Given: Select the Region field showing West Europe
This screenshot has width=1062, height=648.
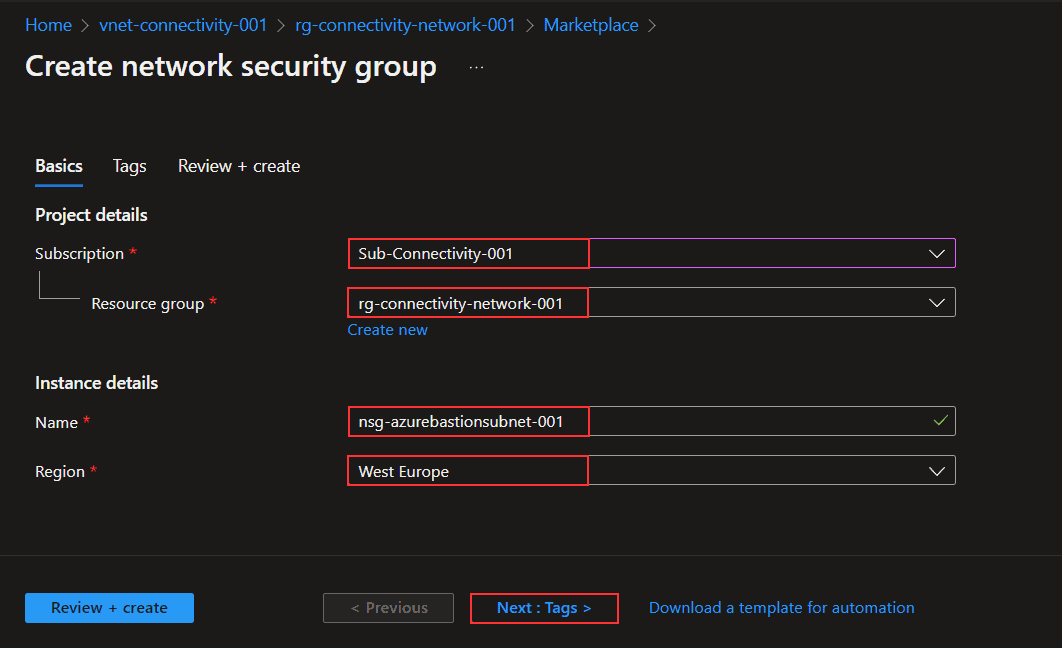Looking at the screenshot, I should coord(468,470).
